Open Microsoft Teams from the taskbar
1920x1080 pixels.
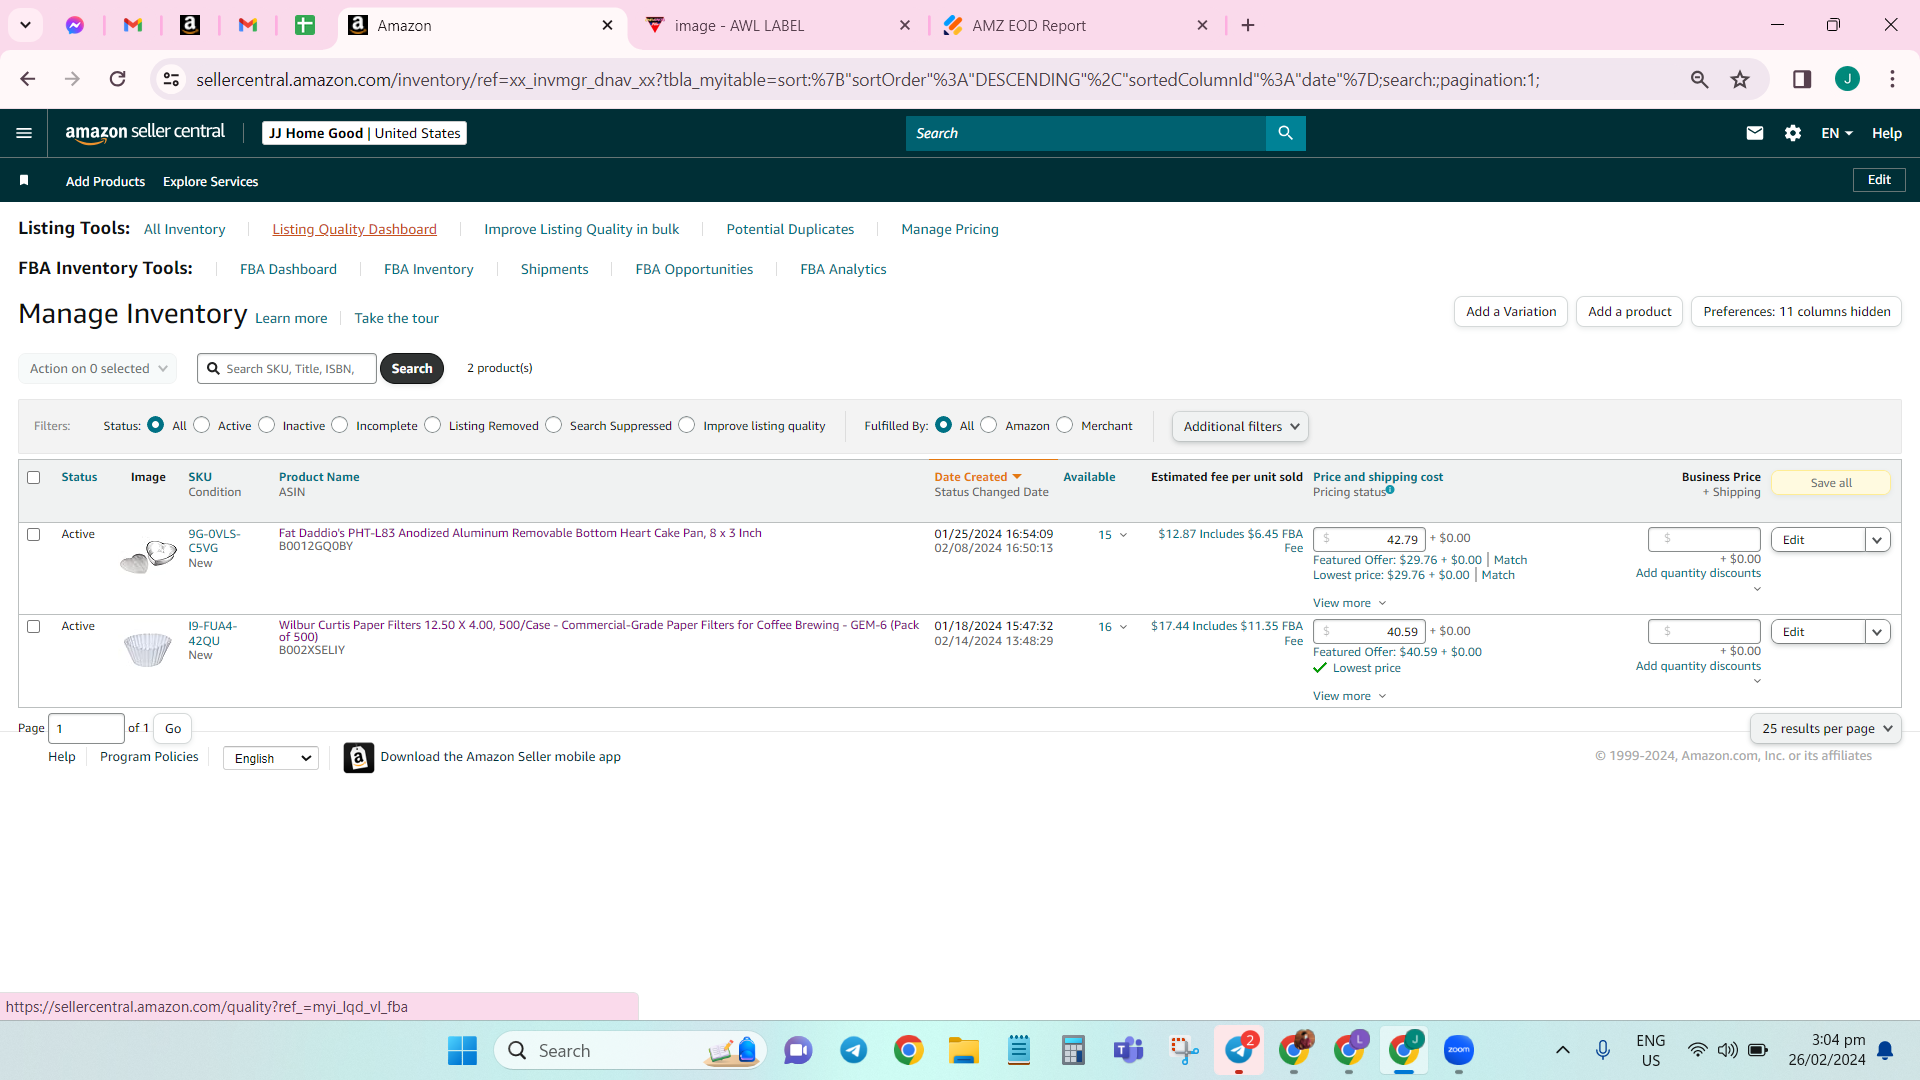(x=1128, y=1050)
